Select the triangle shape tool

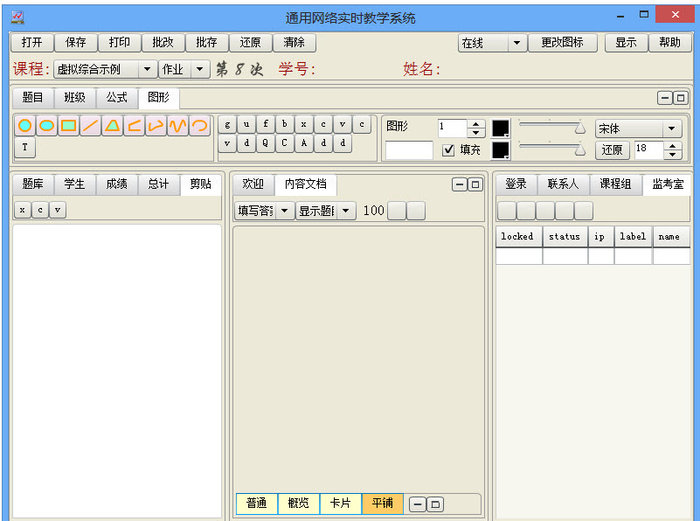[112, 126]
